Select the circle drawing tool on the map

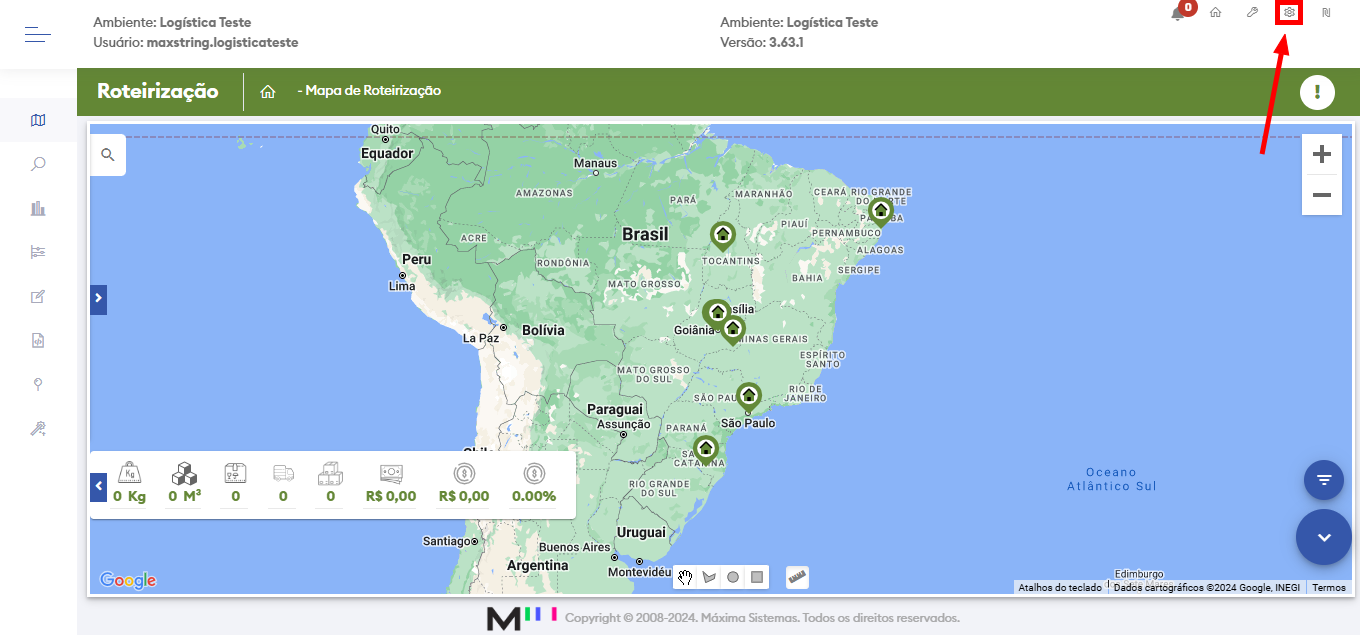(734, 577)
